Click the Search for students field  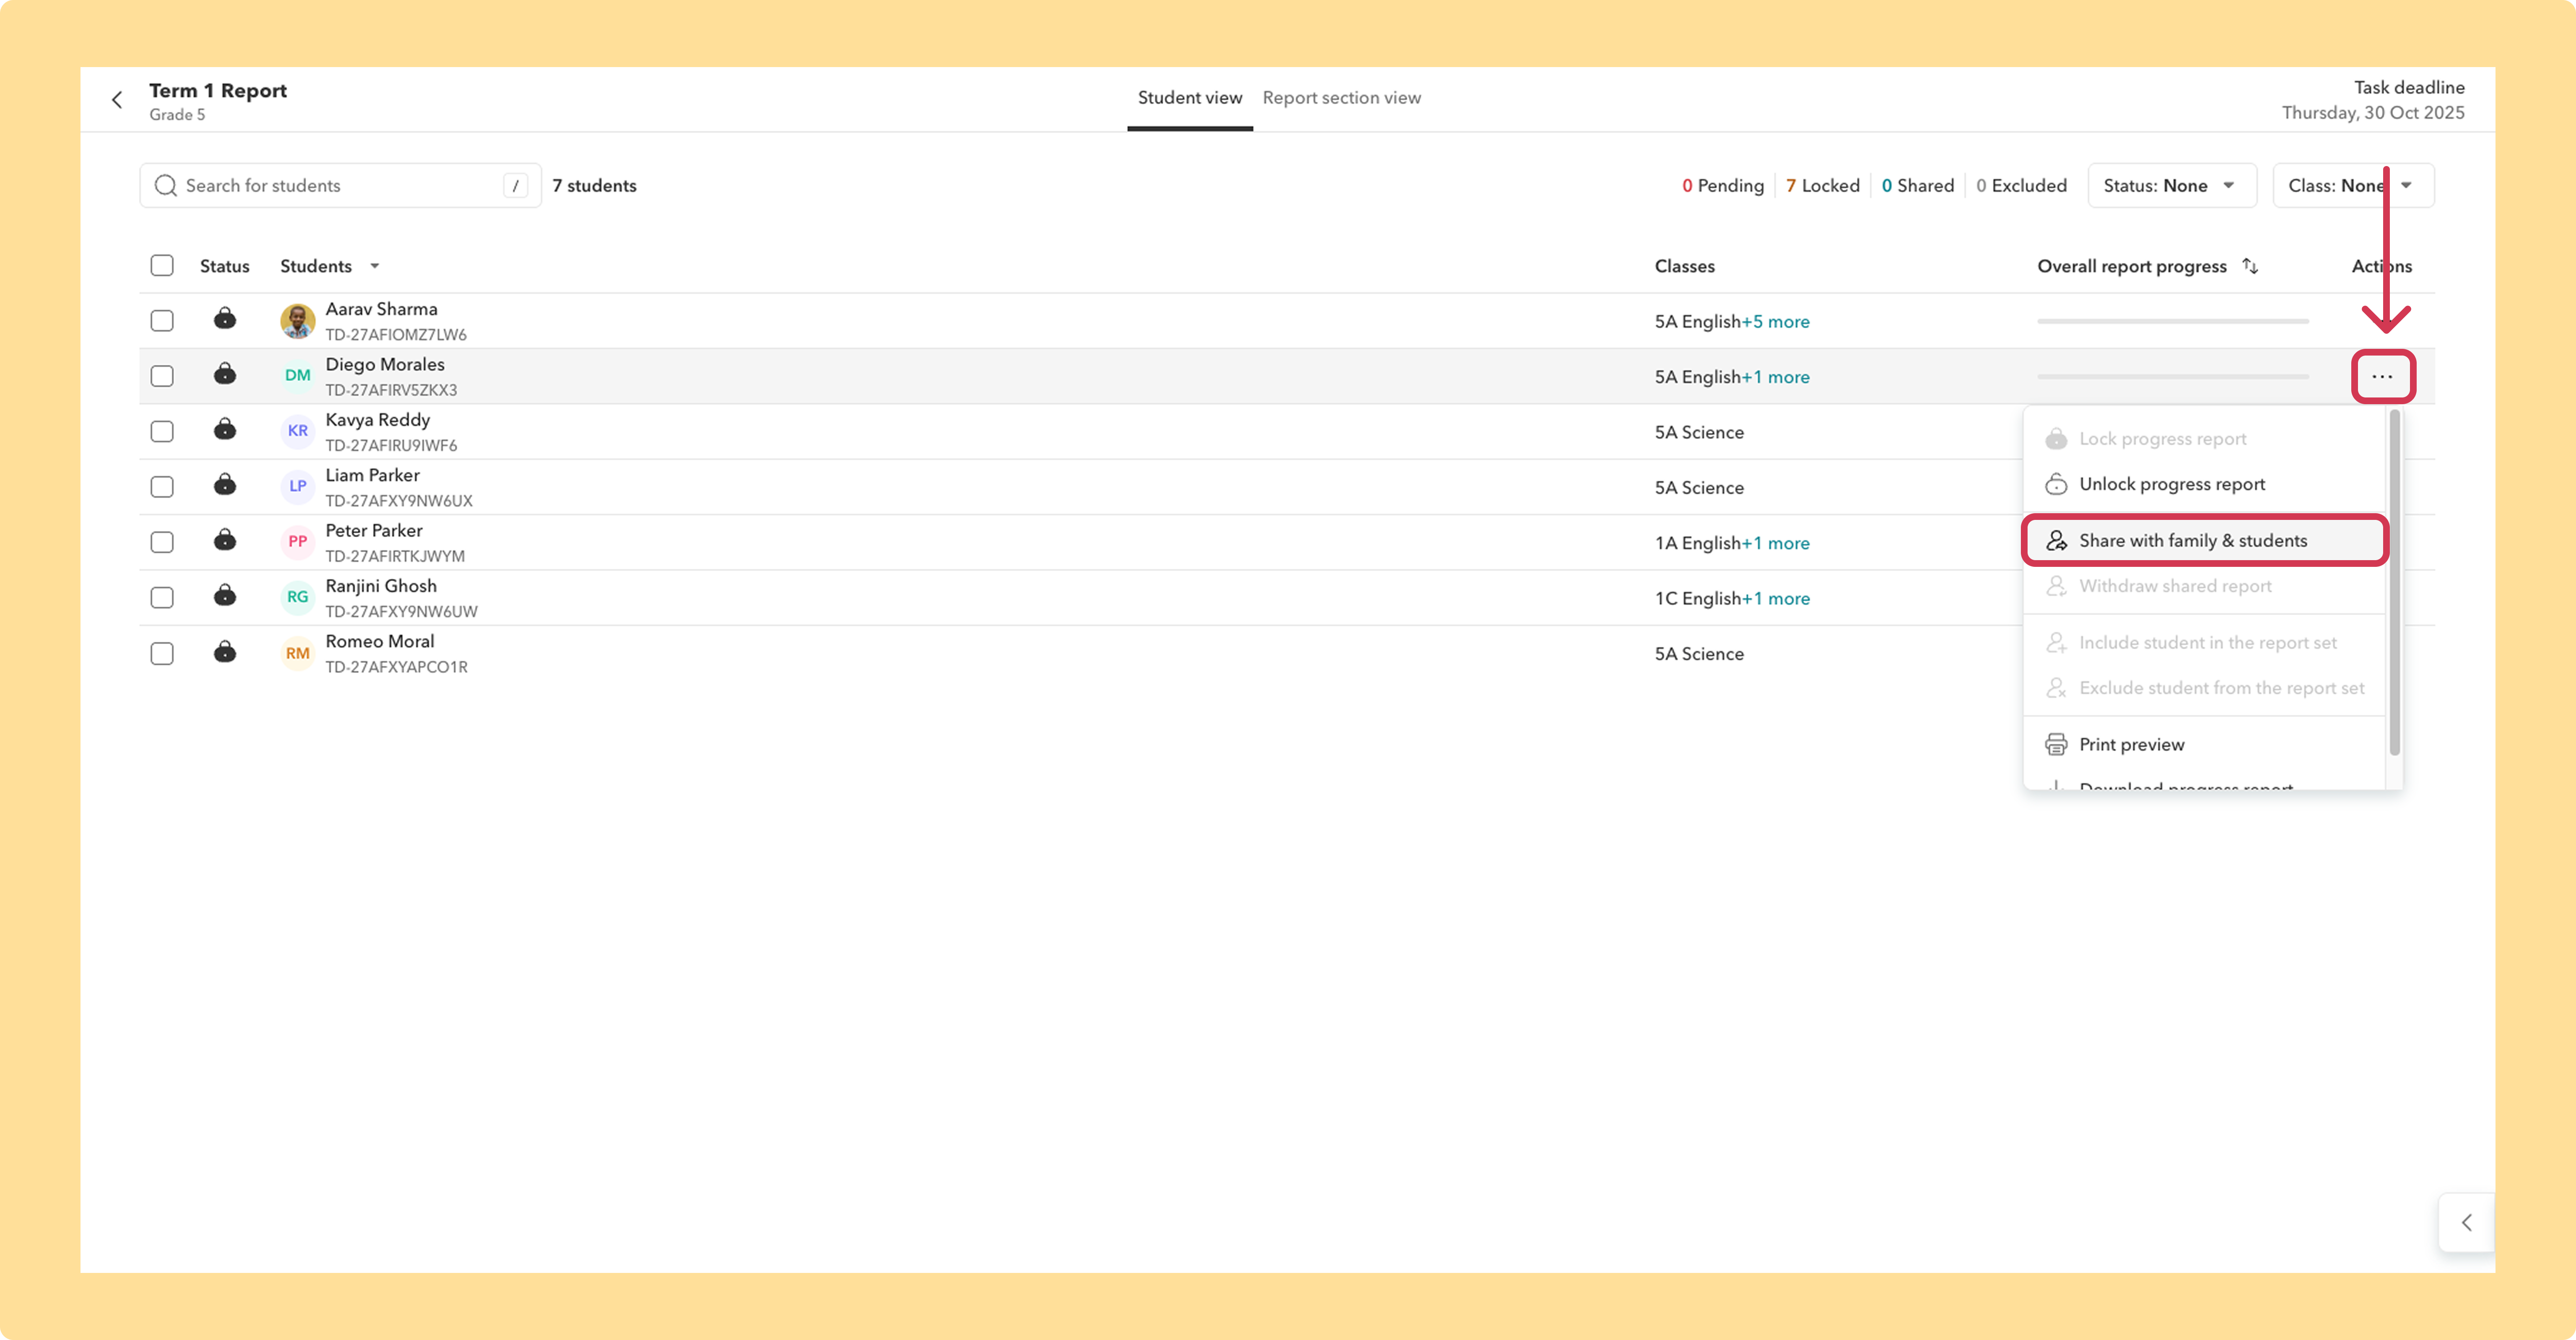340,186
